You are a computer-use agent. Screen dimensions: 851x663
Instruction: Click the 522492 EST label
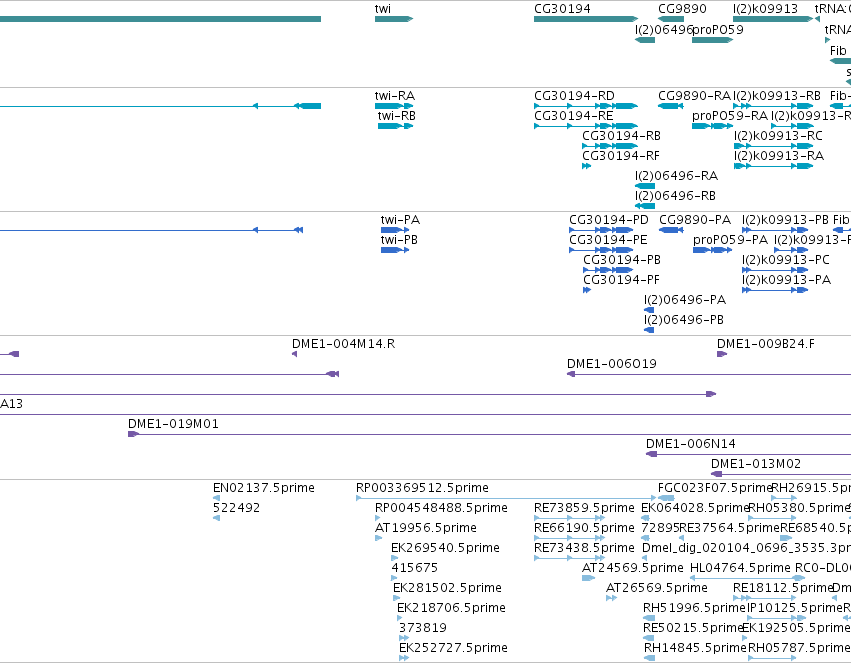237,508
